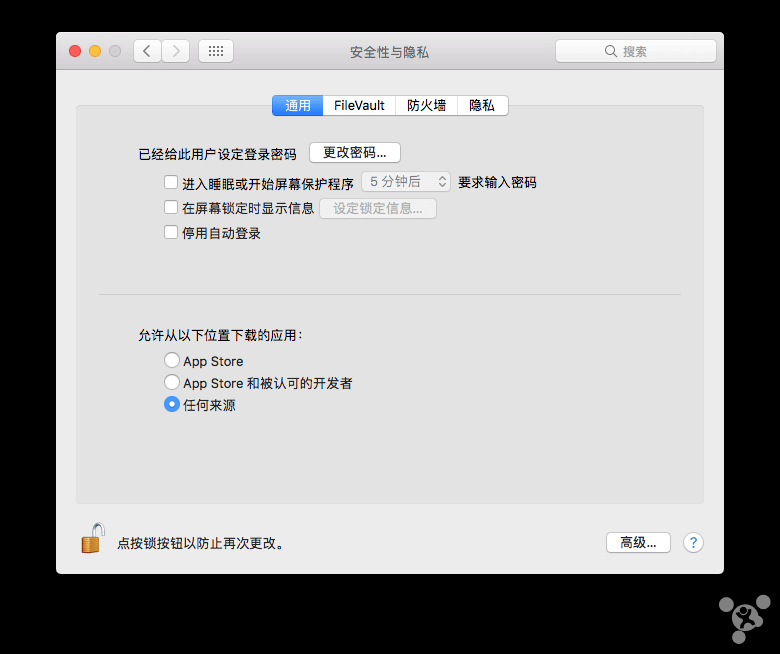Image resolution: width=780 pixels, height=654 pixels.
Task: Open 高级... advanced settings button
Action: click(638, 542)
